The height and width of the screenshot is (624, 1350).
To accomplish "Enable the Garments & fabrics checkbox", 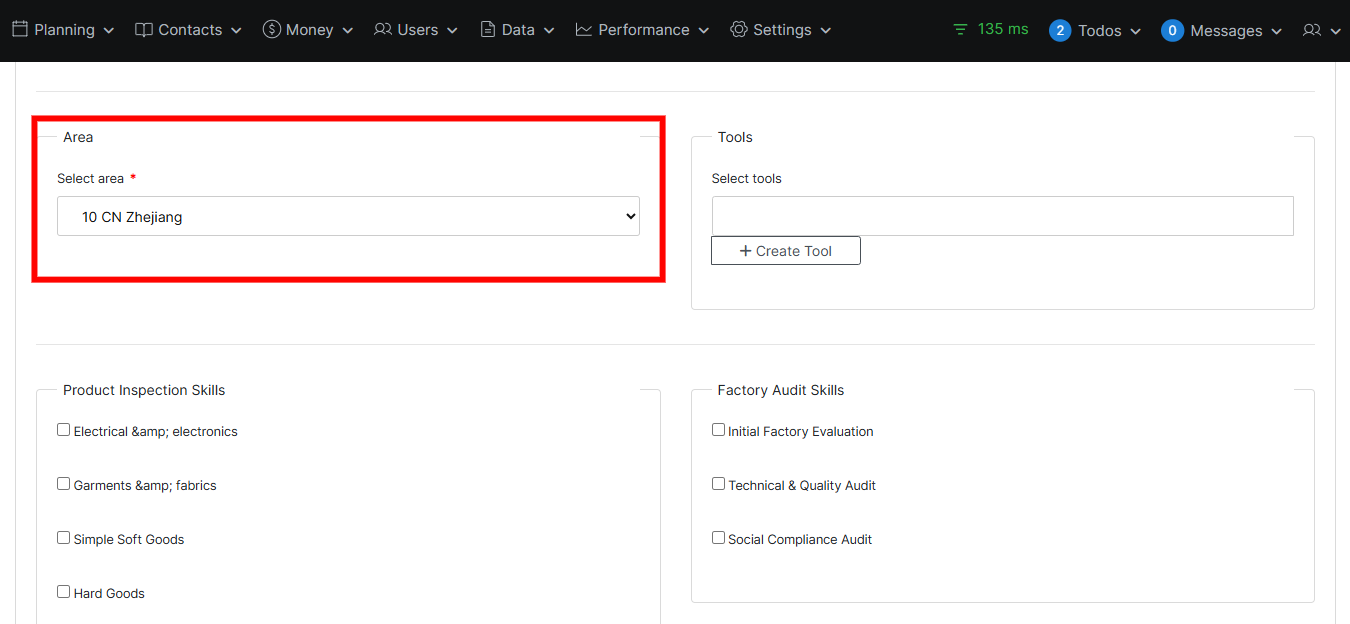I will [64, 484].
